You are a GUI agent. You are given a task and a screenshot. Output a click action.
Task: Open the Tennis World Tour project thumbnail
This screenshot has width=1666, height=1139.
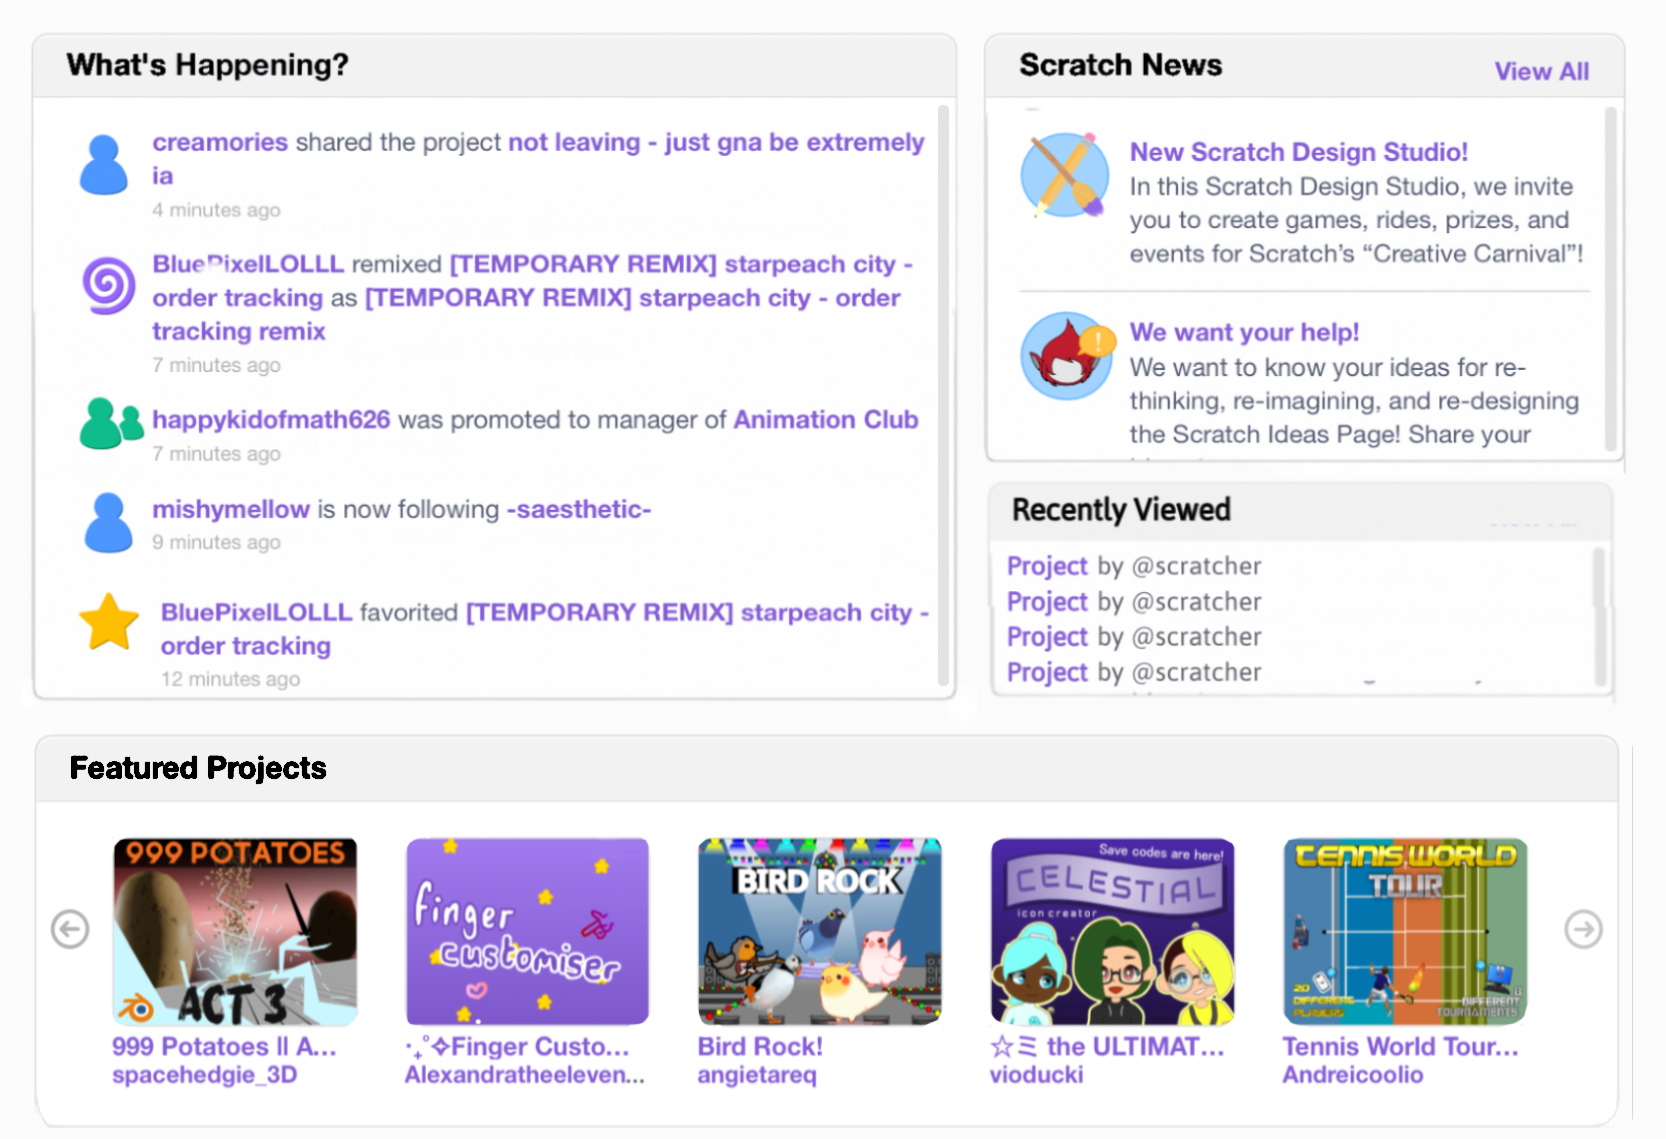[x=1405, y=931]
